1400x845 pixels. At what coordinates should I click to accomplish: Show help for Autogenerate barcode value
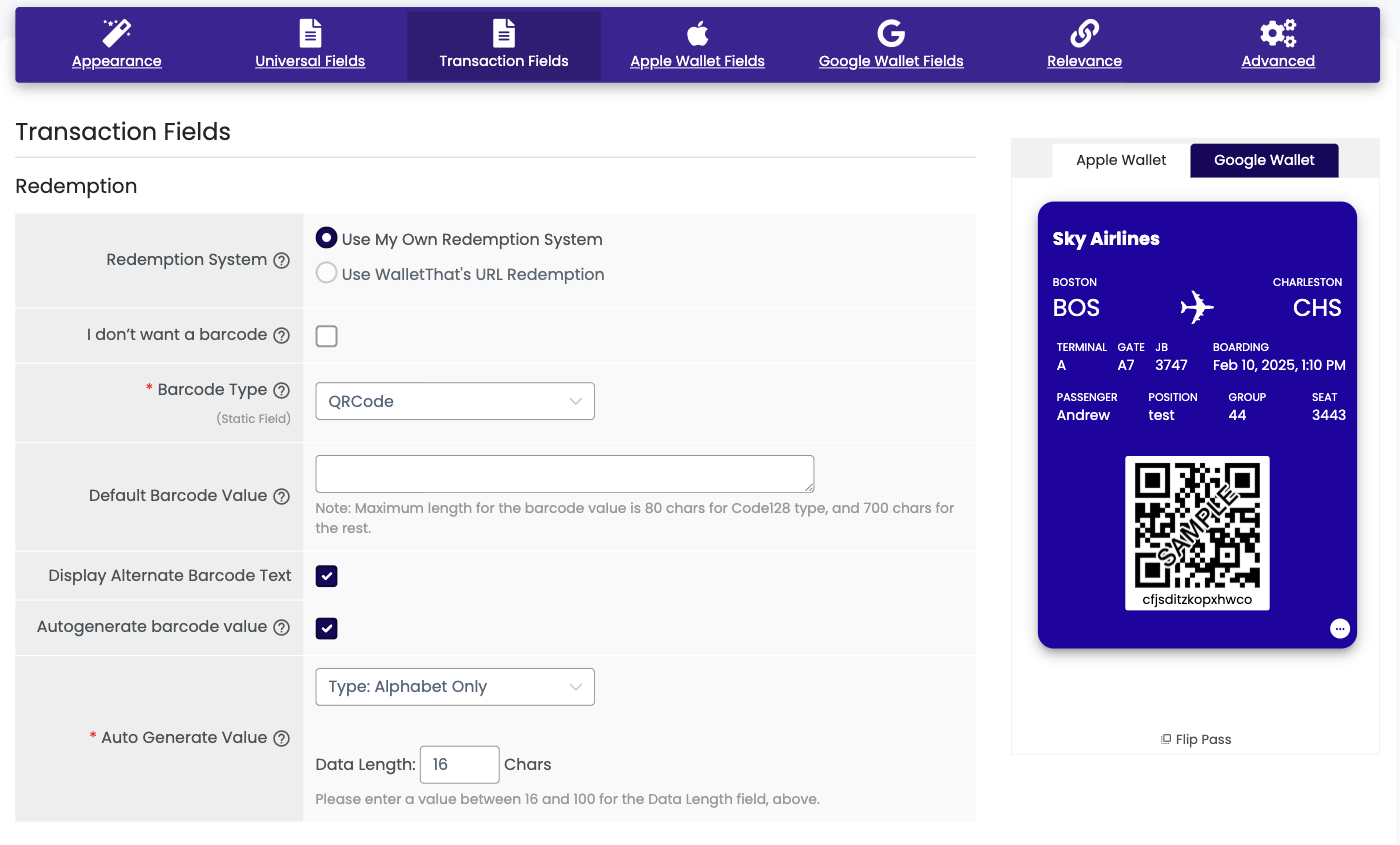coord(282,627)
